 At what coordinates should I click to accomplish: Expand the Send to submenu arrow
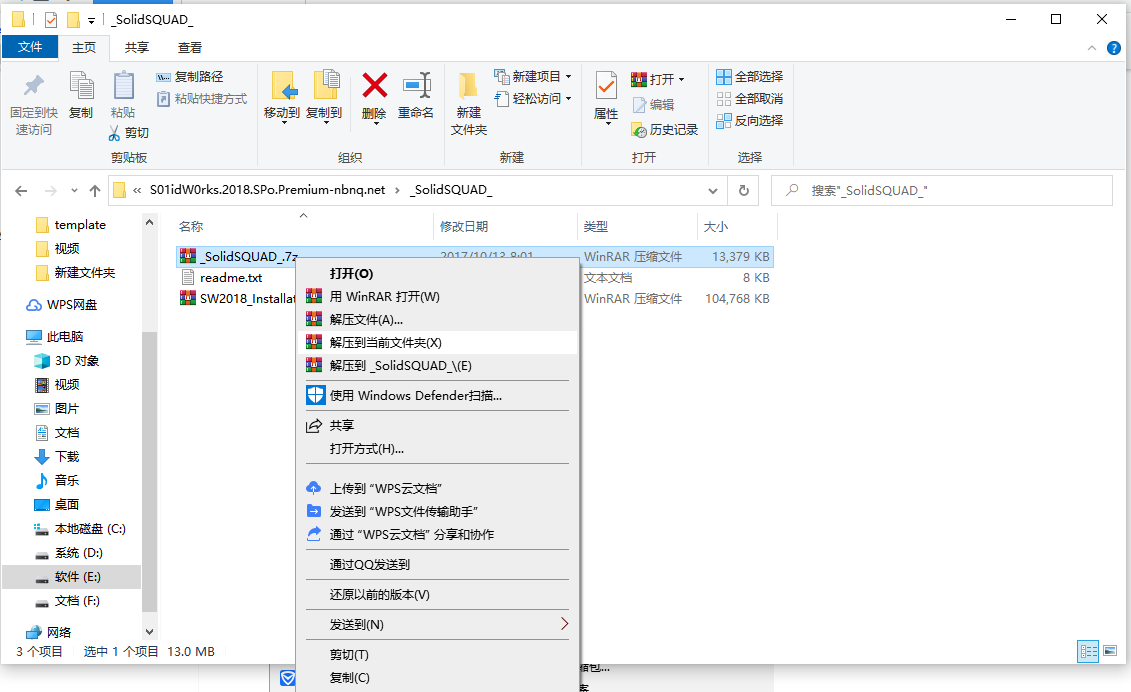[564, 624]
